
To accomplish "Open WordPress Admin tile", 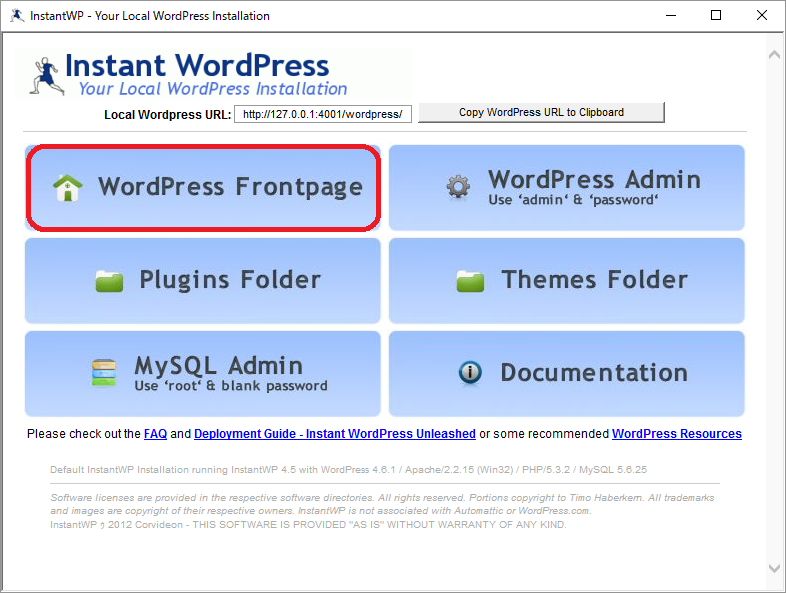I will pos(566,188).
